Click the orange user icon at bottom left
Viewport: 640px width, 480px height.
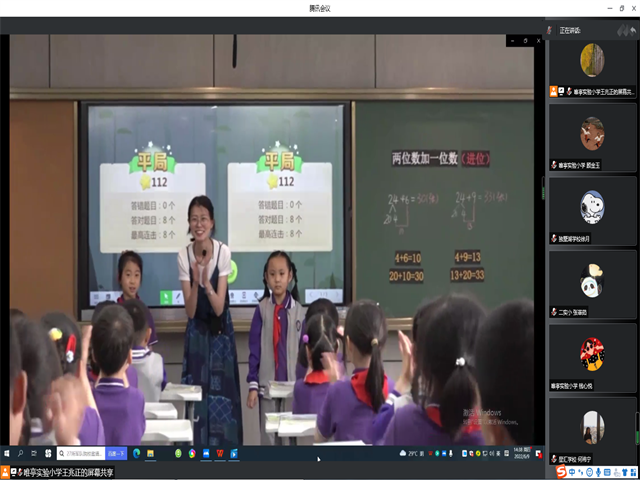coord(6,472)
